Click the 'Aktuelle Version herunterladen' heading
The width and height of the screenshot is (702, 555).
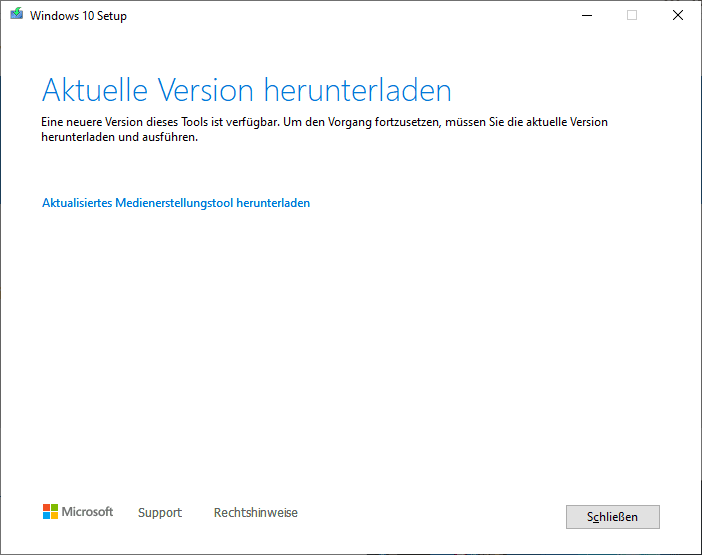[x=247, y=90]
